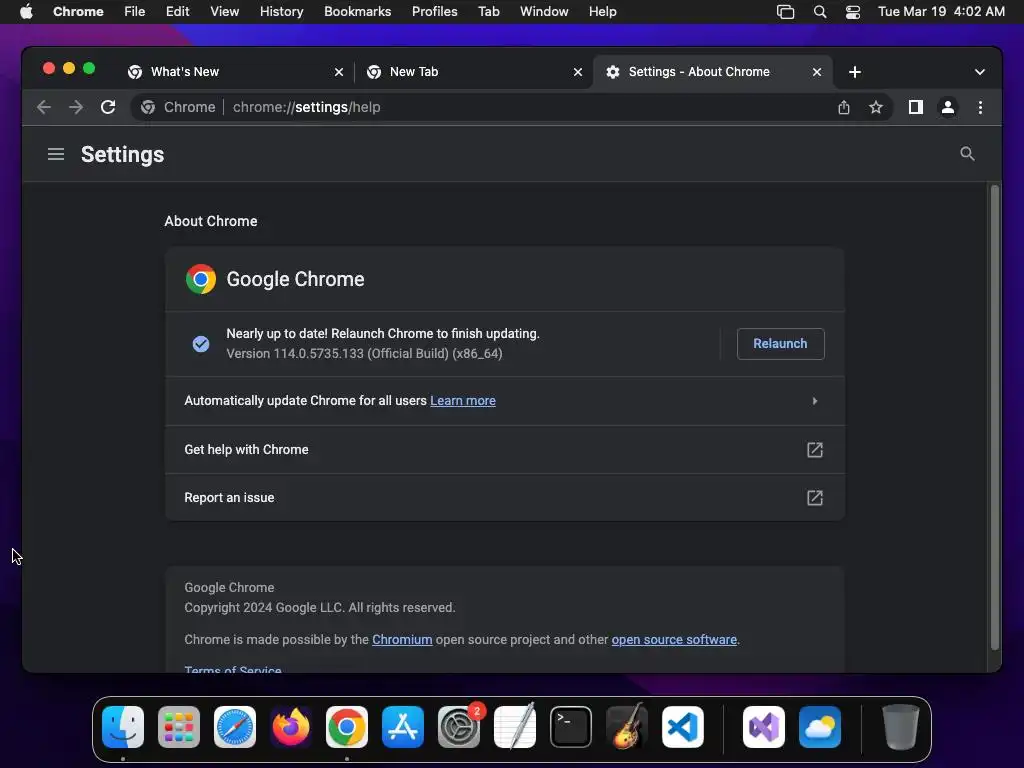Click the Relaunch button
Image resolution: width=1024 pixels, height=768 pixels.
tap(780, 344)
